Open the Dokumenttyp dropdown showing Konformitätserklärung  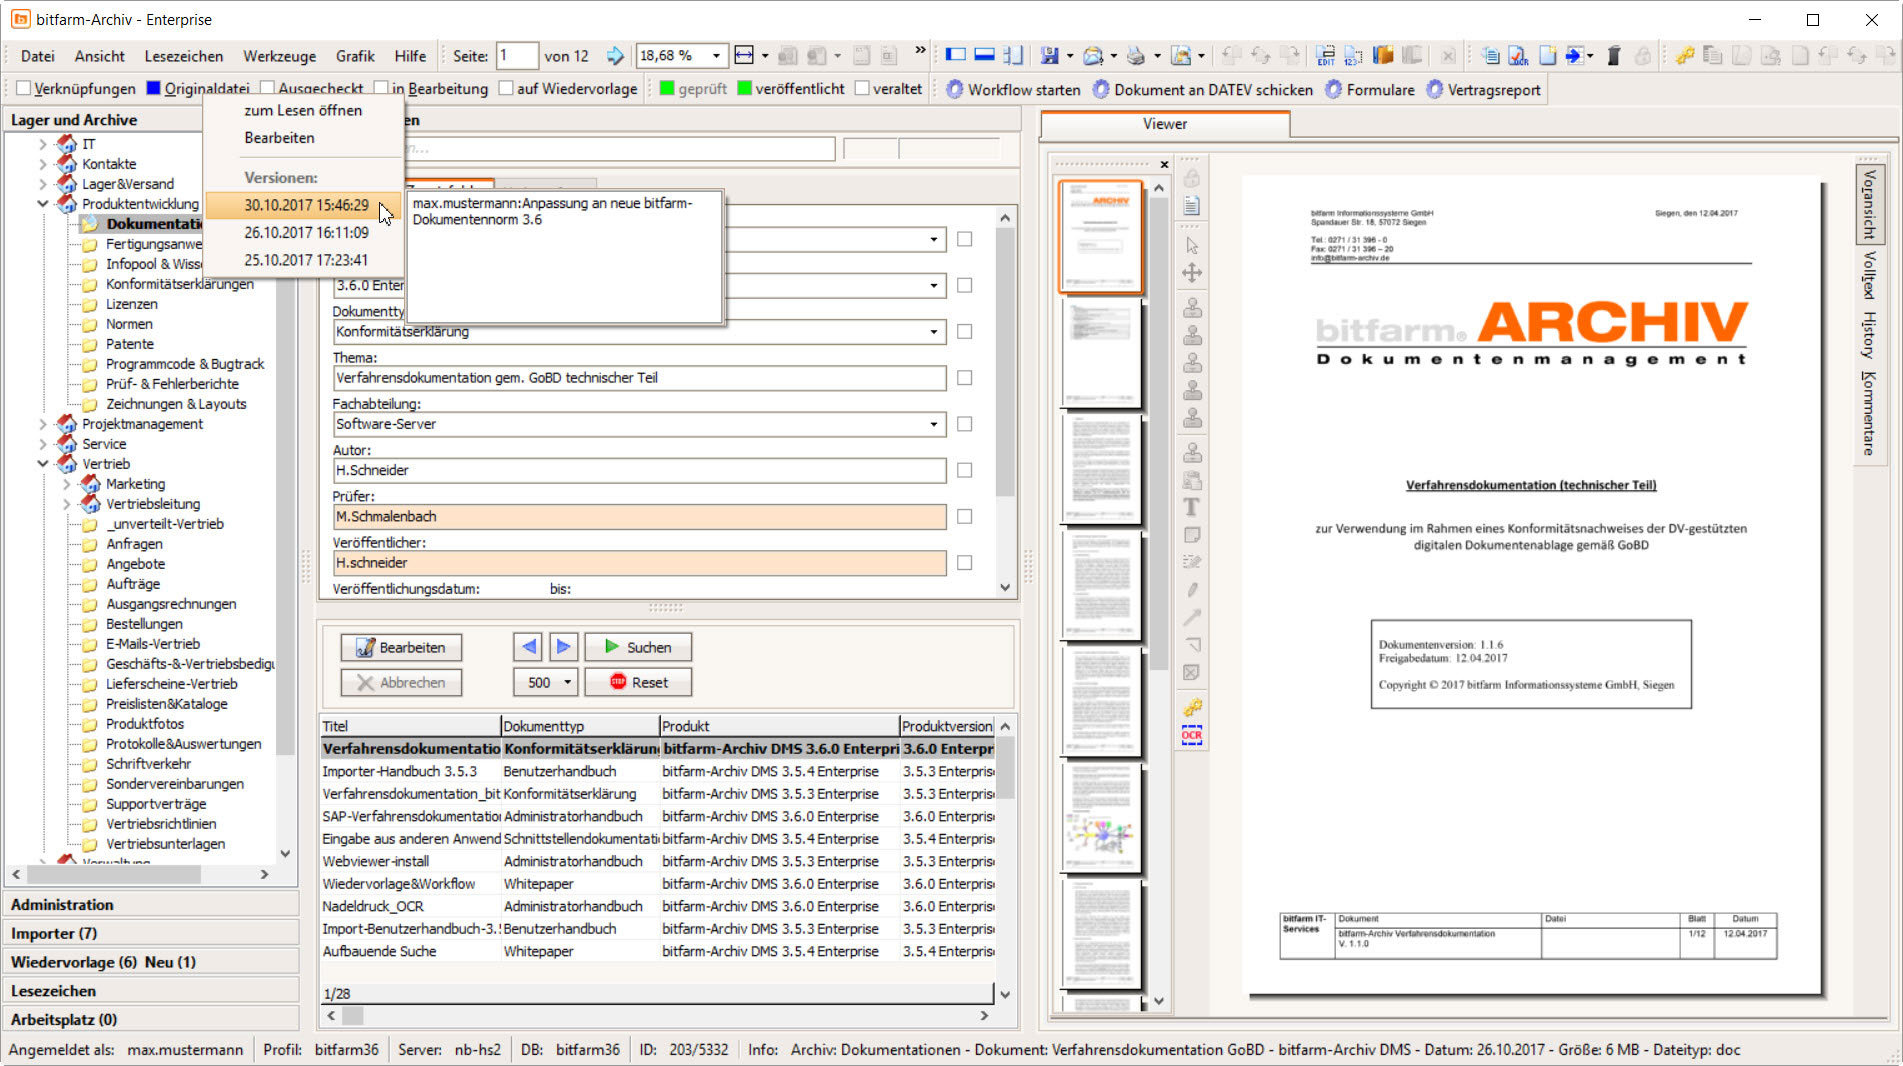pyautogui.click(x=934, y=332)
